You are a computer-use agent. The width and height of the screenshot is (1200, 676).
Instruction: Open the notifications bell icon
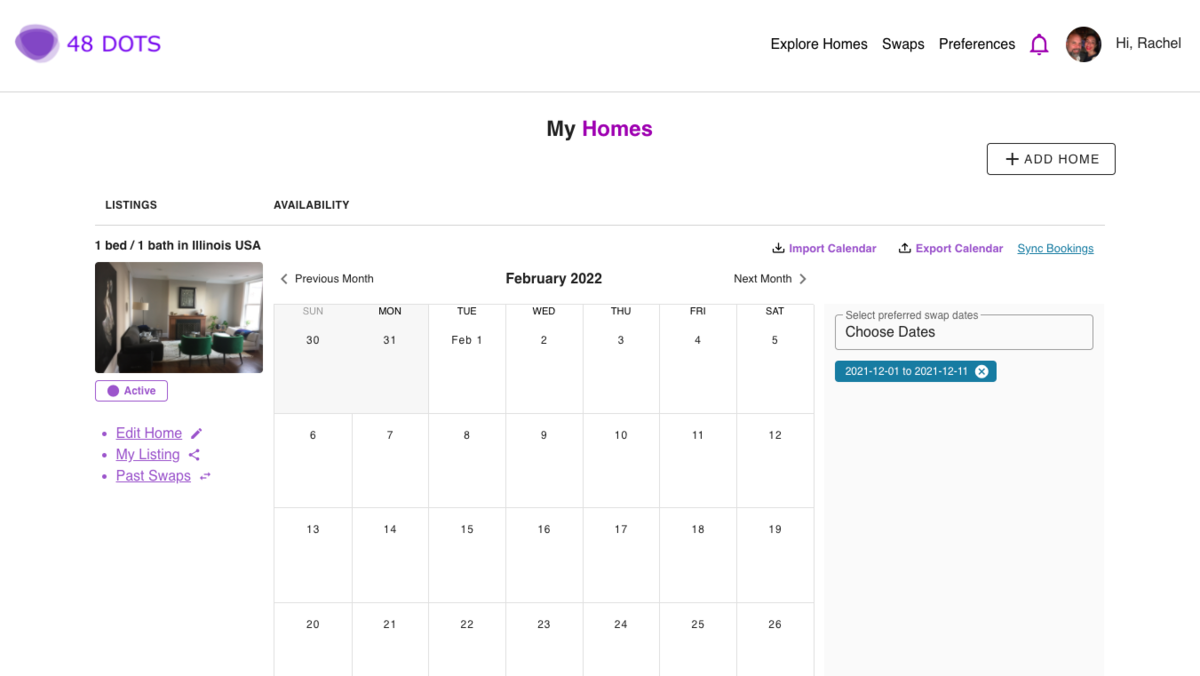1039,44
